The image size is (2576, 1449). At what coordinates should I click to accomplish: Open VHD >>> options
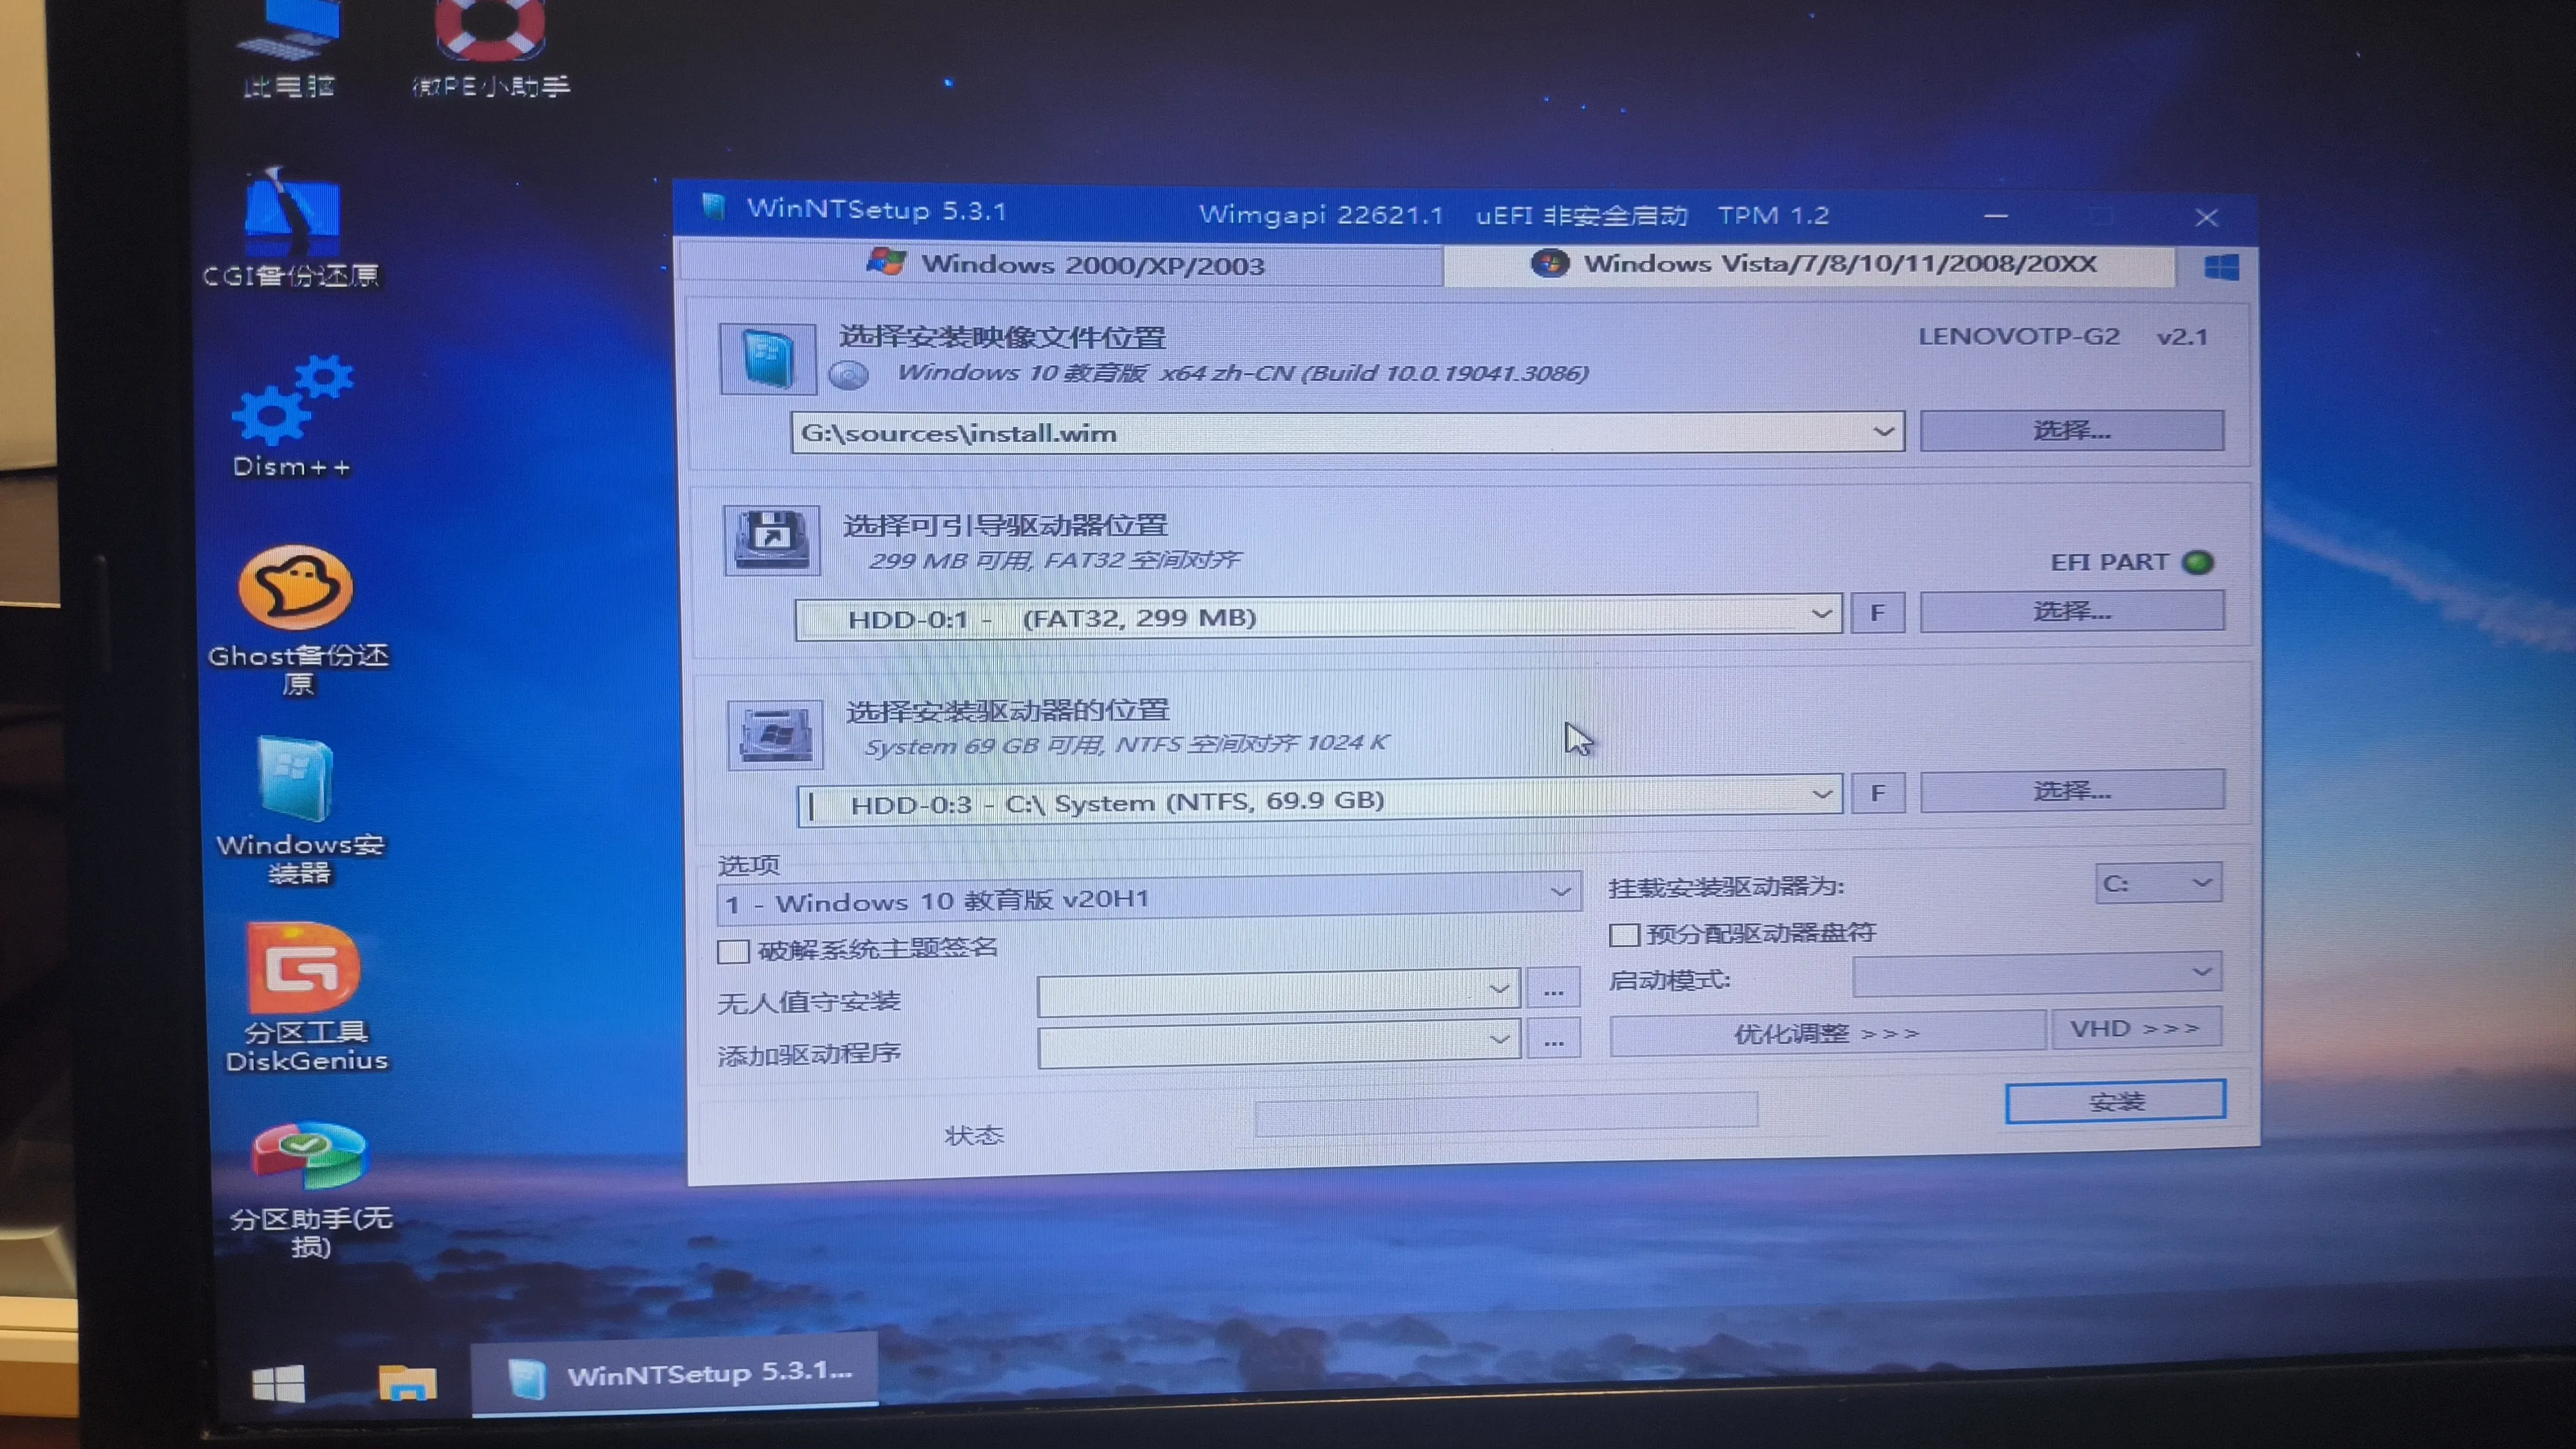click(x=2136, y=1029)
